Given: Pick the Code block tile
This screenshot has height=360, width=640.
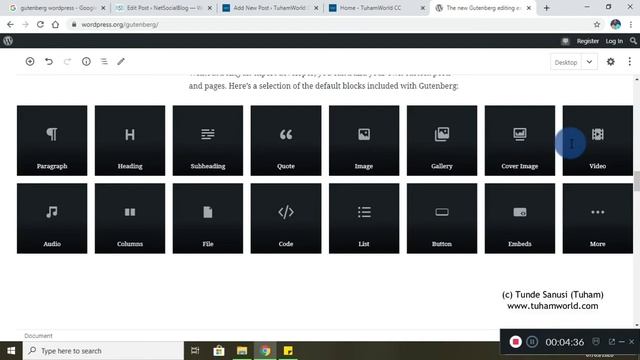Looking at the screenshot, I should [286, 218].
